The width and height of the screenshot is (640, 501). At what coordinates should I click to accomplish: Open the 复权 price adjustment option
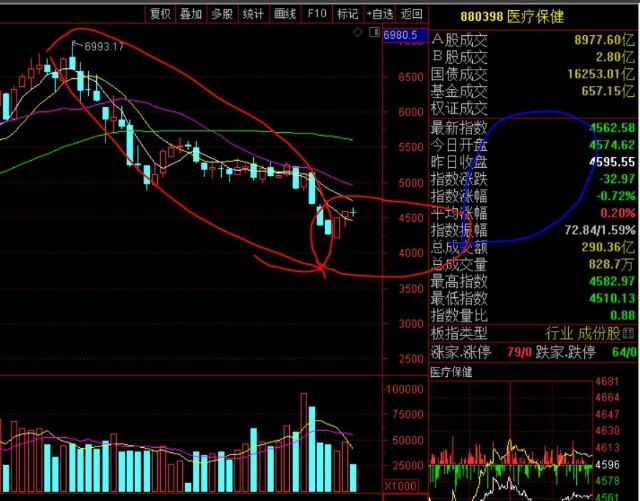(160, 14)
